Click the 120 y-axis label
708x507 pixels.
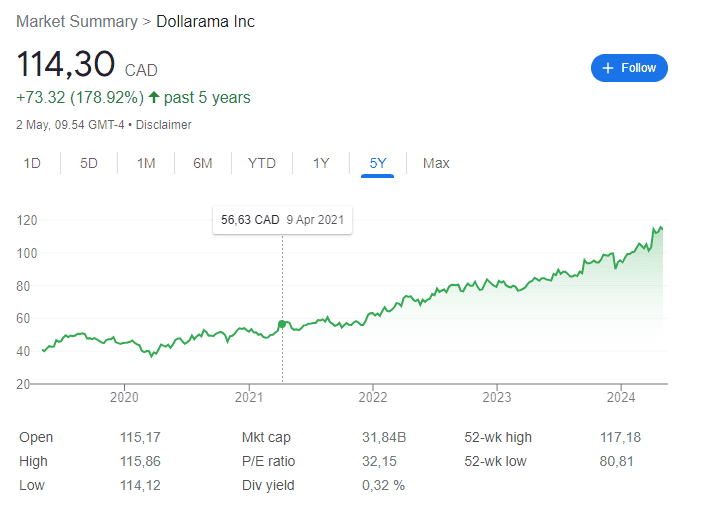tap(27, 220)
